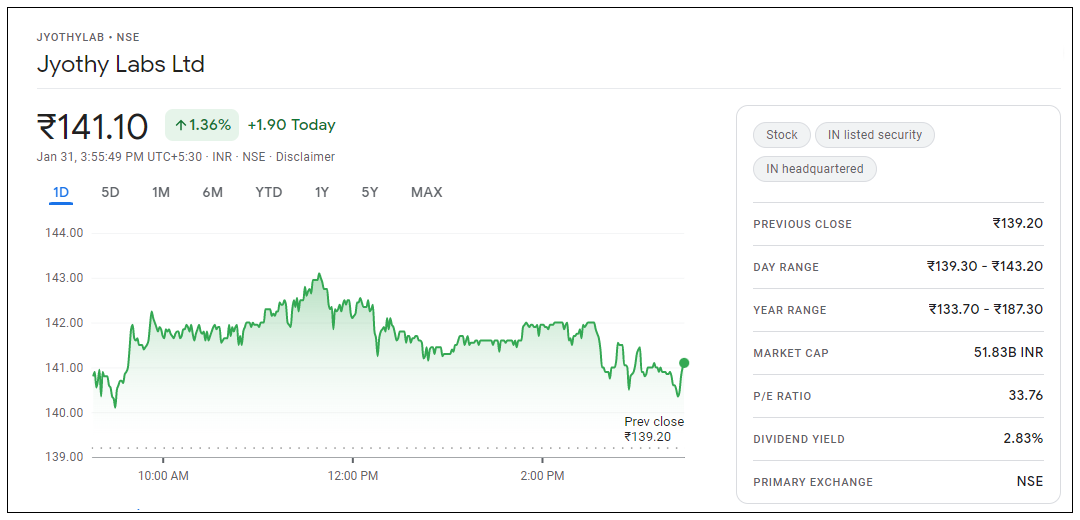The image size is (1080, 520).
Task: Click the 141.00 price axis label
Action: [62, 368]
